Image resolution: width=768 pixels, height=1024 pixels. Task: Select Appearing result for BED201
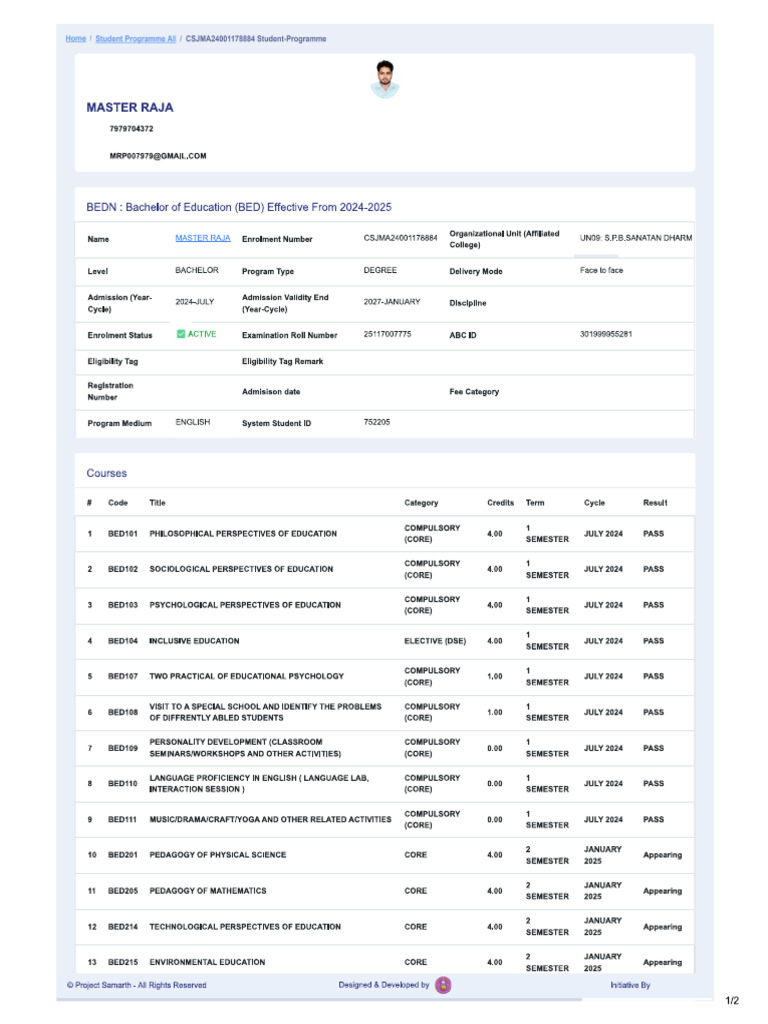pos(662,855)
